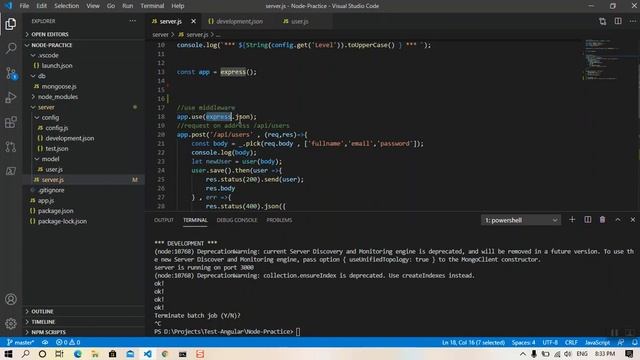Switch to the Debug Console tab
Image resolution: width=640 pixels, height=360 pixels.
(237, 220)
